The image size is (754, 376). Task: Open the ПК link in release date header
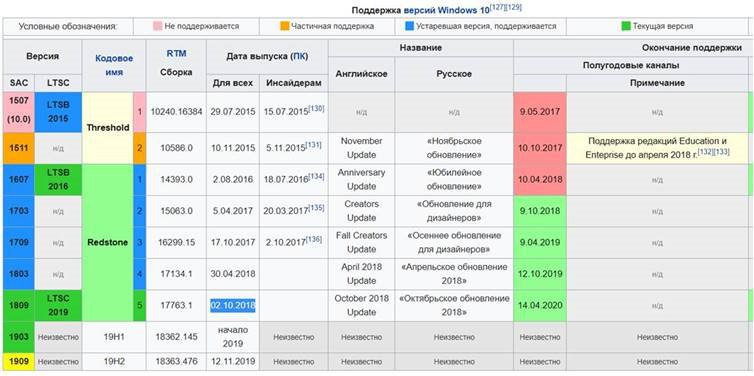click(298, 56)
